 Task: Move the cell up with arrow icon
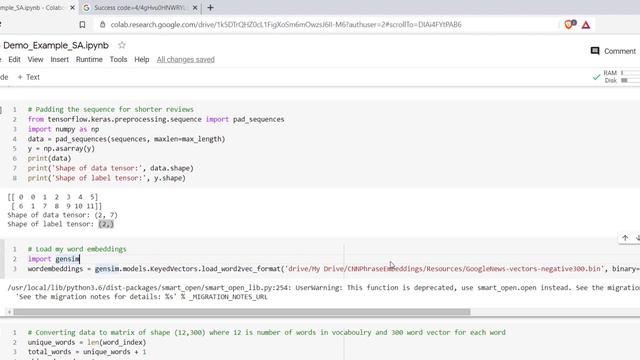coord(625,238)
